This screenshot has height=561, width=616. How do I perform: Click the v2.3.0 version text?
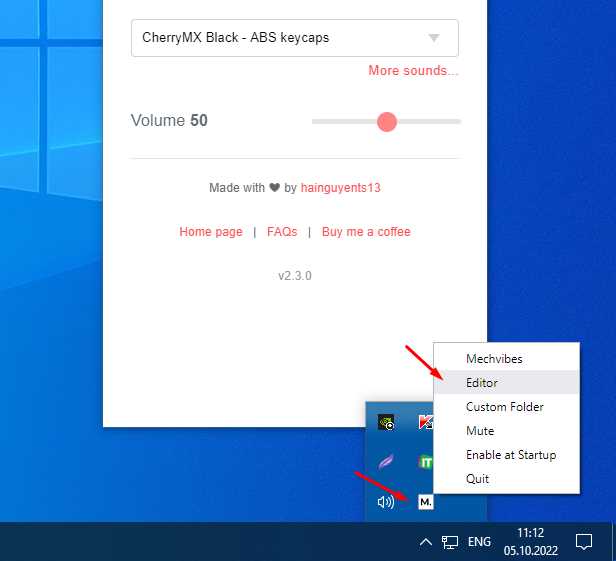point(295,276)
